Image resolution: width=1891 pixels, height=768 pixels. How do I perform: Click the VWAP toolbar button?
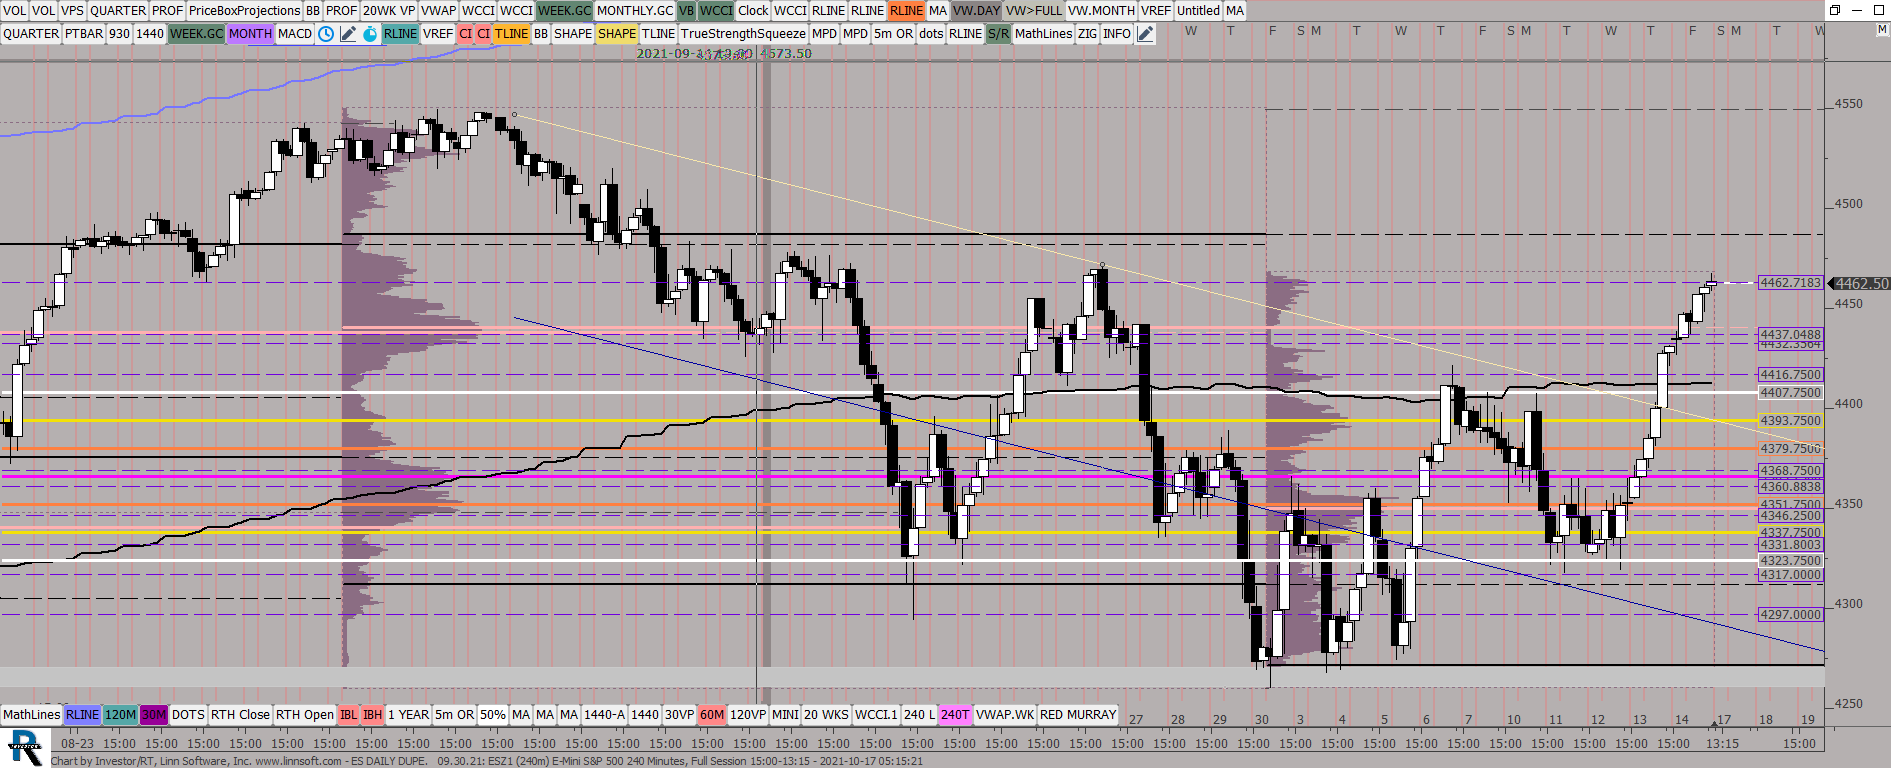(438, 11)
